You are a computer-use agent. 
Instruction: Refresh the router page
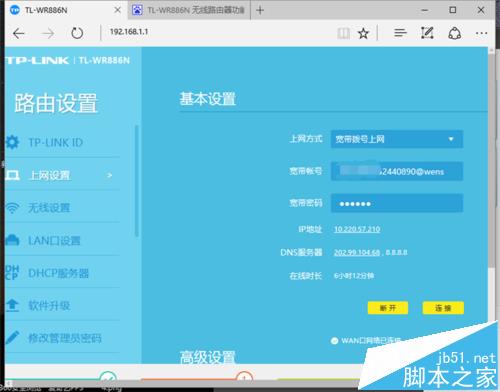pos(77,33)
